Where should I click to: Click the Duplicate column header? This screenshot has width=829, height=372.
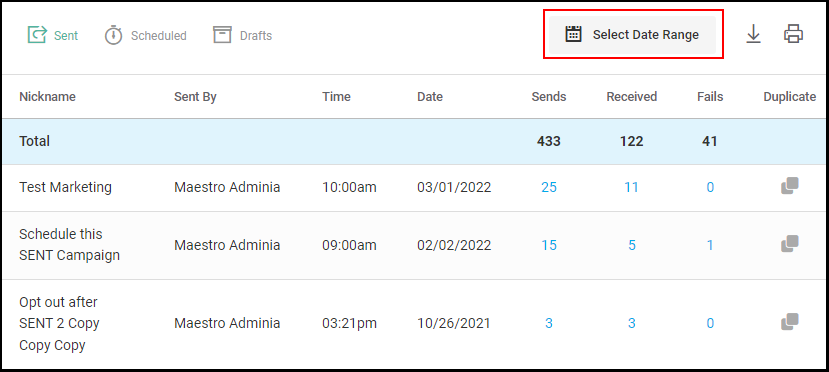pos(790,97)
